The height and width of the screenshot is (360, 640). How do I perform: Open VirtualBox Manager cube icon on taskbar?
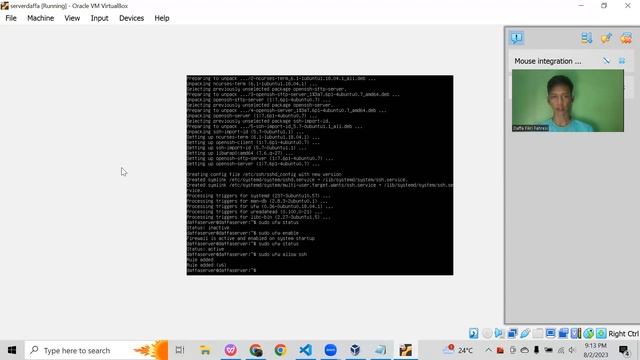click(355, 350)
